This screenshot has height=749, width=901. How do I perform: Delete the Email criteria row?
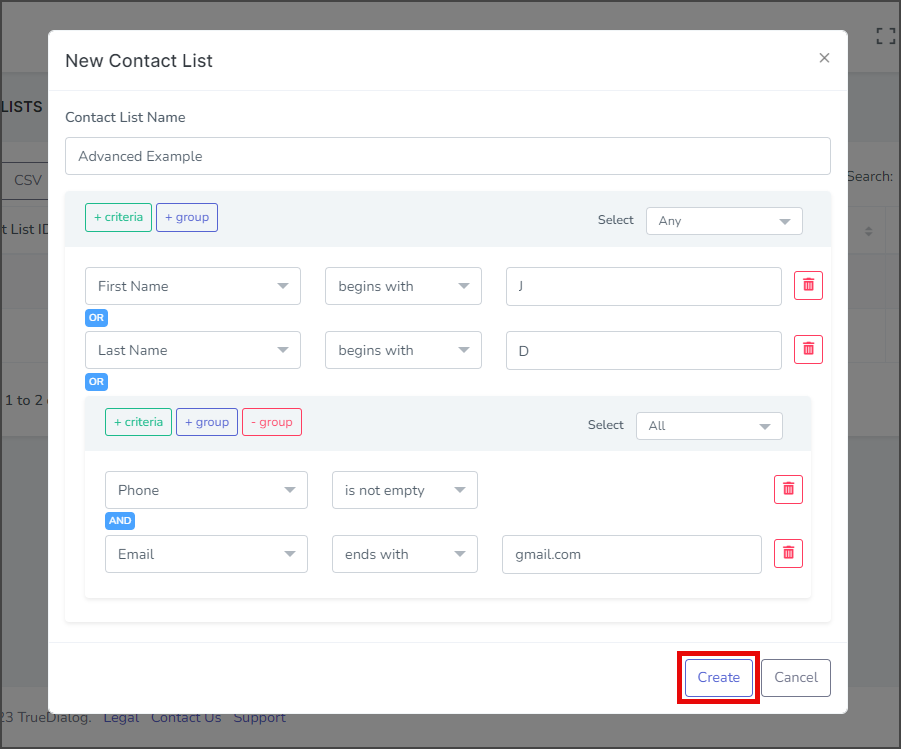point(788,554)
